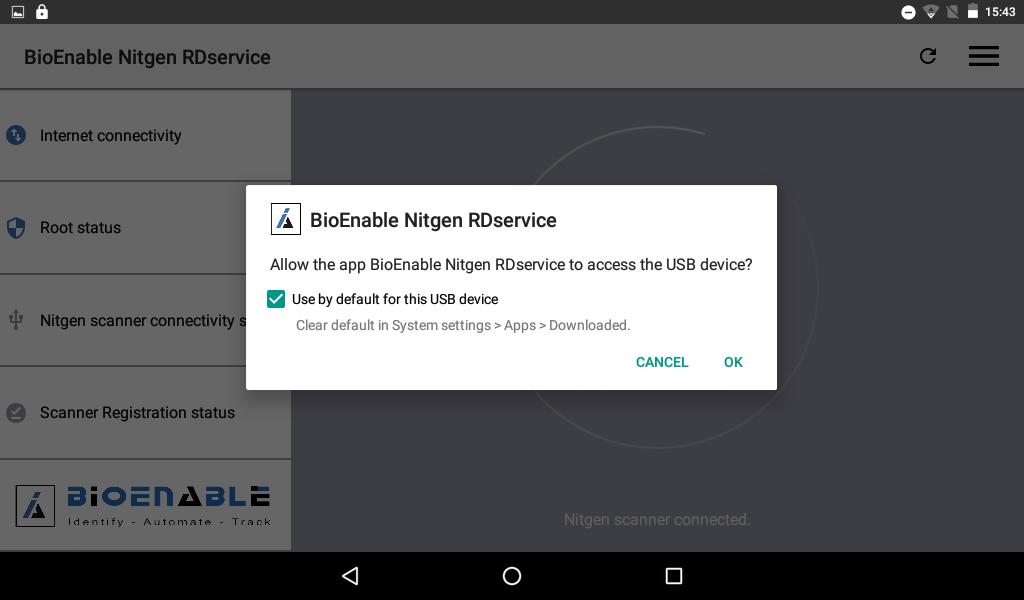Click 'Clear default in System settings' hint text
Image resolution: width=1024 pixels, height=600 pixels.
(x=463, y=325)
